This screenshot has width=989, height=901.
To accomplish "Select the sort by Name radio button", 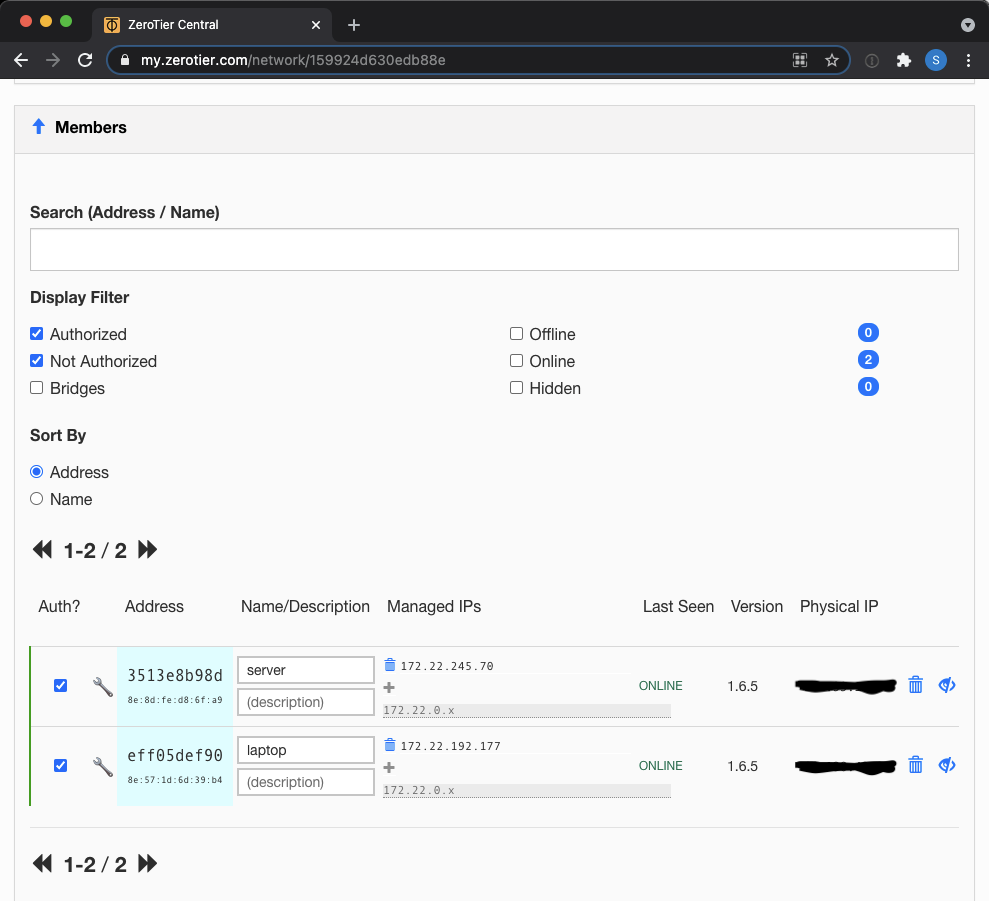I will [37, 498].
